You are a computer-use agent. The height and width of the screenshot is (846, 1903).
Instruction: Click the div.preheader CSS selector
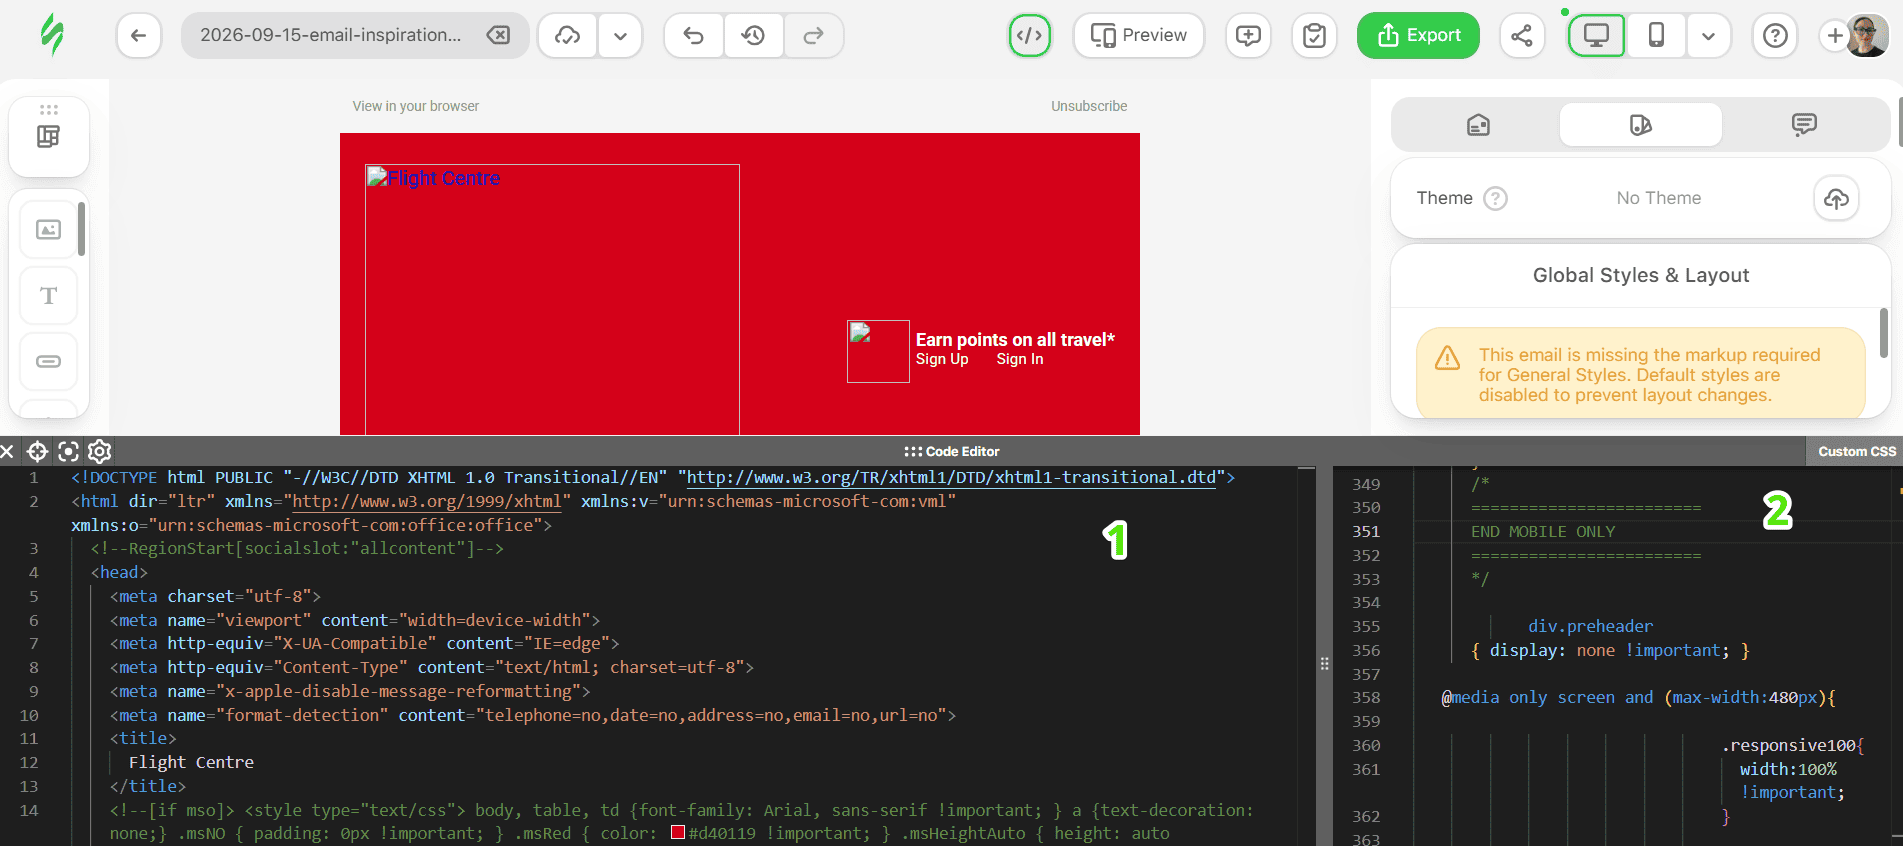pos(1590,626)
